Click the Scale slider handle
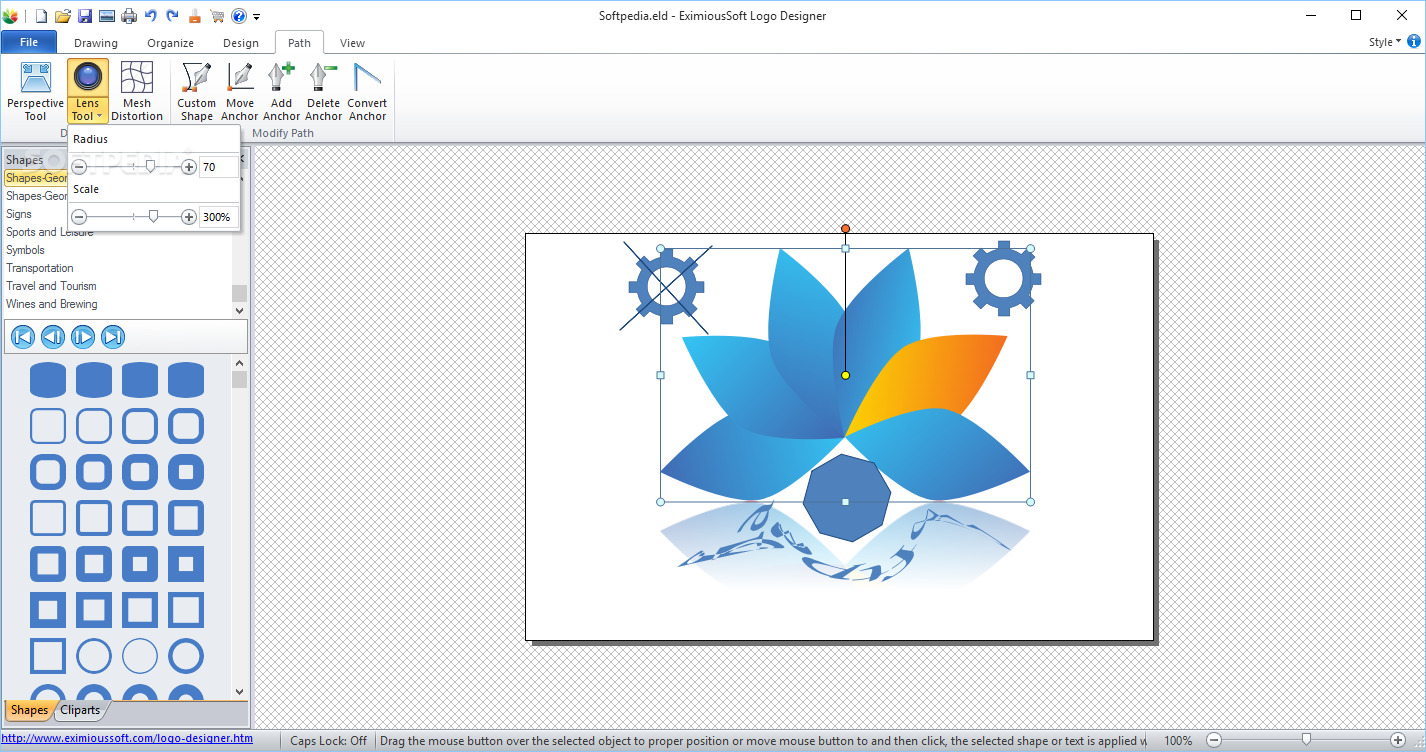This screenshot has width=1426, height=752. (153, 217)
